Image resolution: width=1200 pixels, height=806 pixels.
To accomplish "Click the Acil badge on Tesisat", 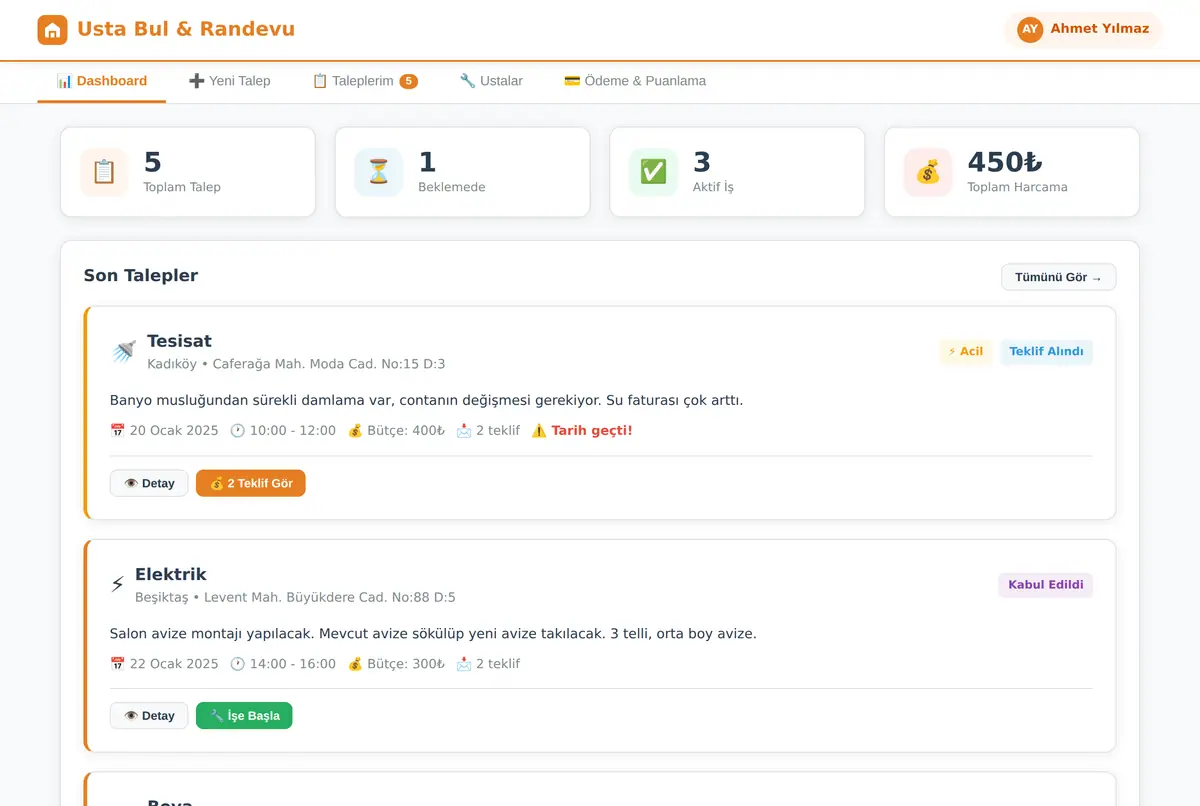I will point(966,351).
